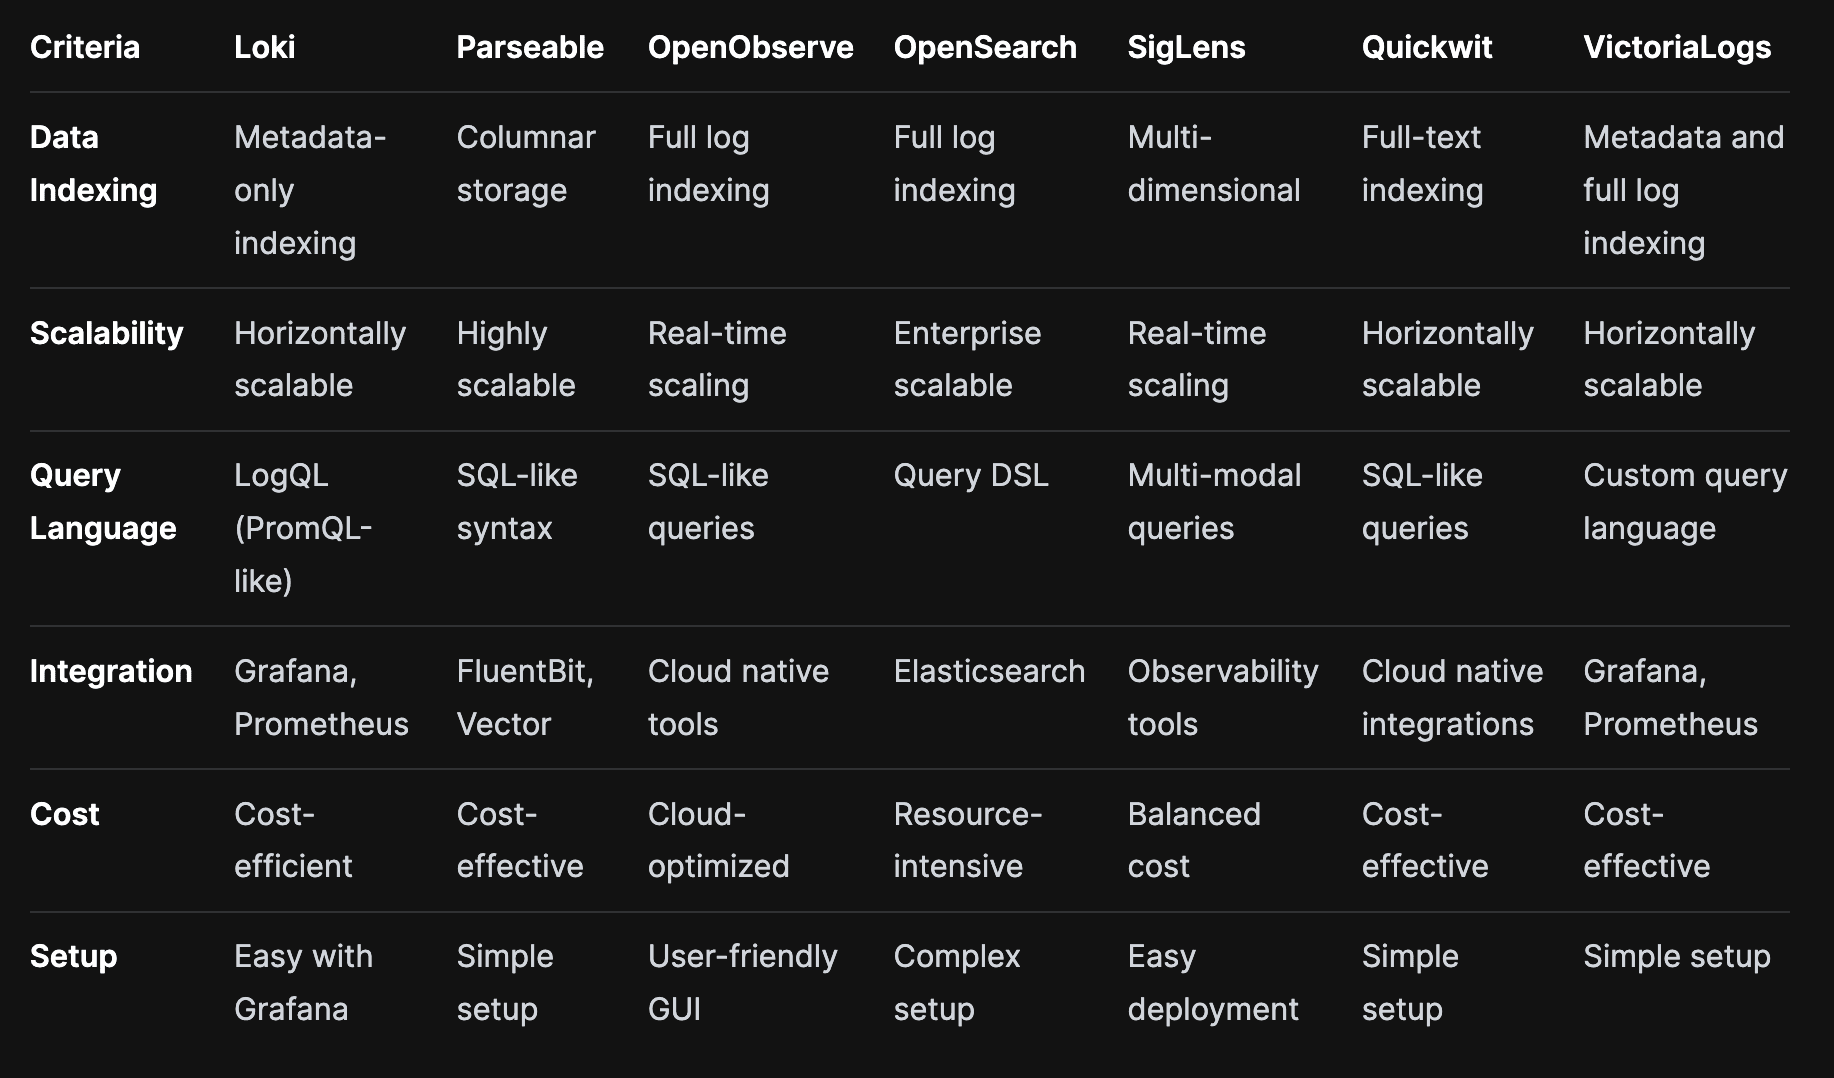The height and width of the screenshot is (1078, 1834).
Task: Select the Resource-intensive cost cell
Action: (x=968, y=840)
